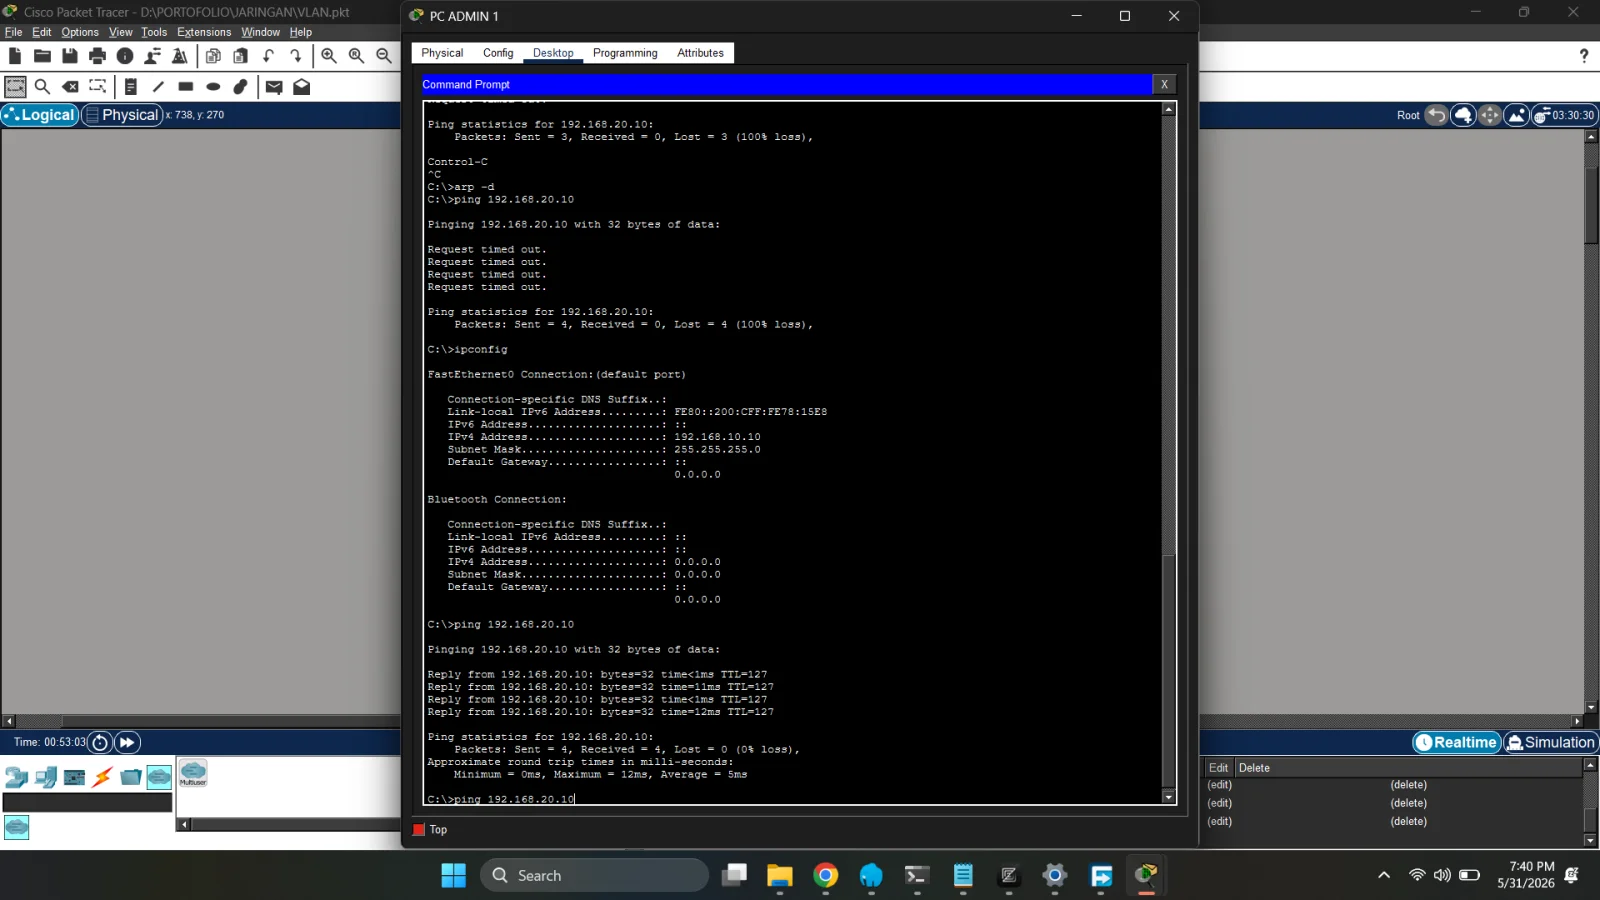This screenshot has width=1600, height=900.
Task: Switch to Physical workspace view
Action: pyautogui.click(x=122, y=115)
